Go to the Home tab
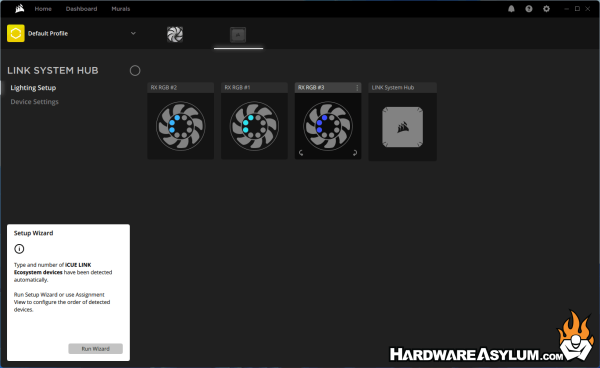 click(43, 9)
